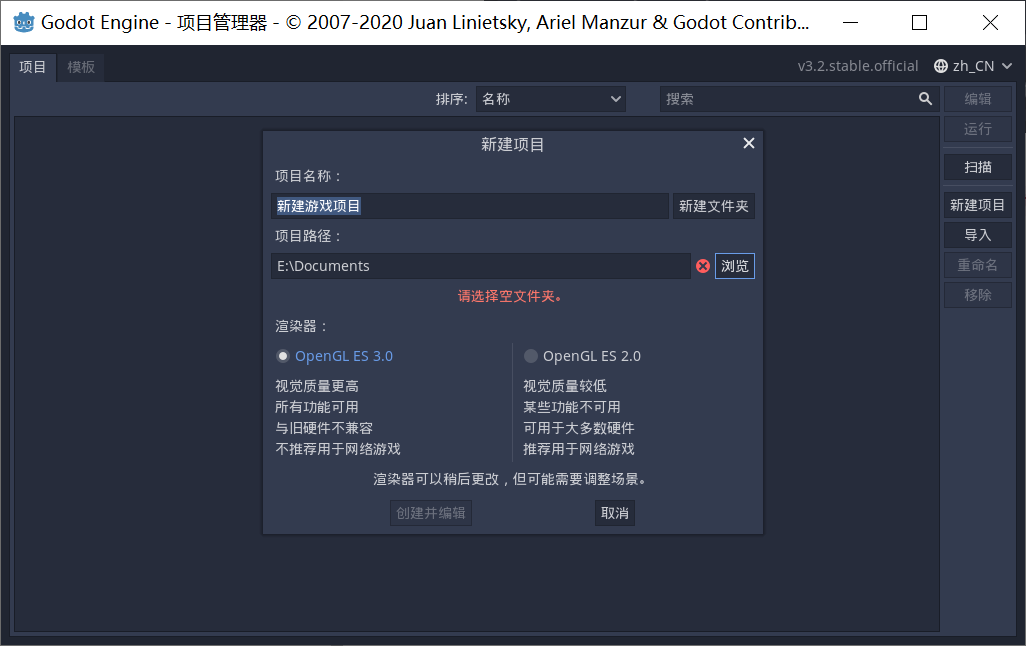This screenshot has height=646, width=1026.
Task: Close the Godot Engine window
Action: coord(990,22)
